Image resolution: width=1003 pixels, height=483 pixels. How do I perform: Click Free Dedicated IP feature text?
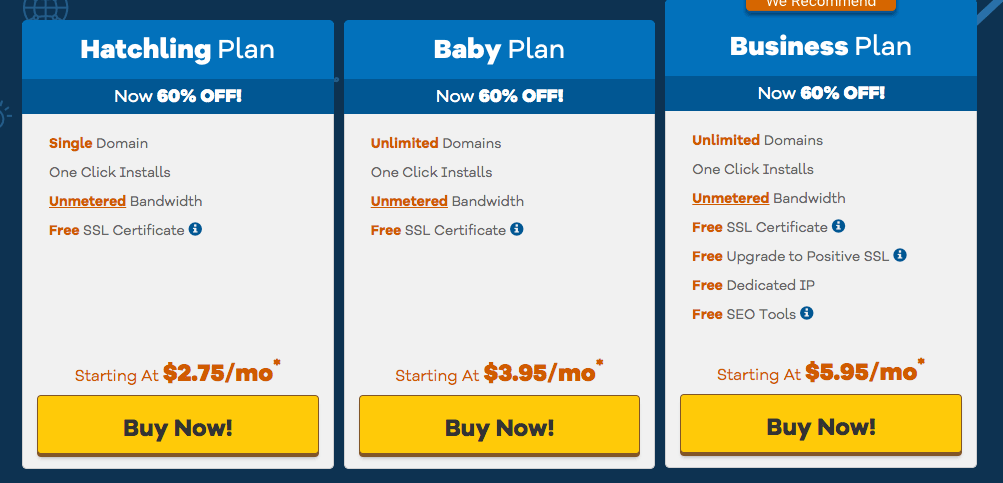(x=754, y=285)
